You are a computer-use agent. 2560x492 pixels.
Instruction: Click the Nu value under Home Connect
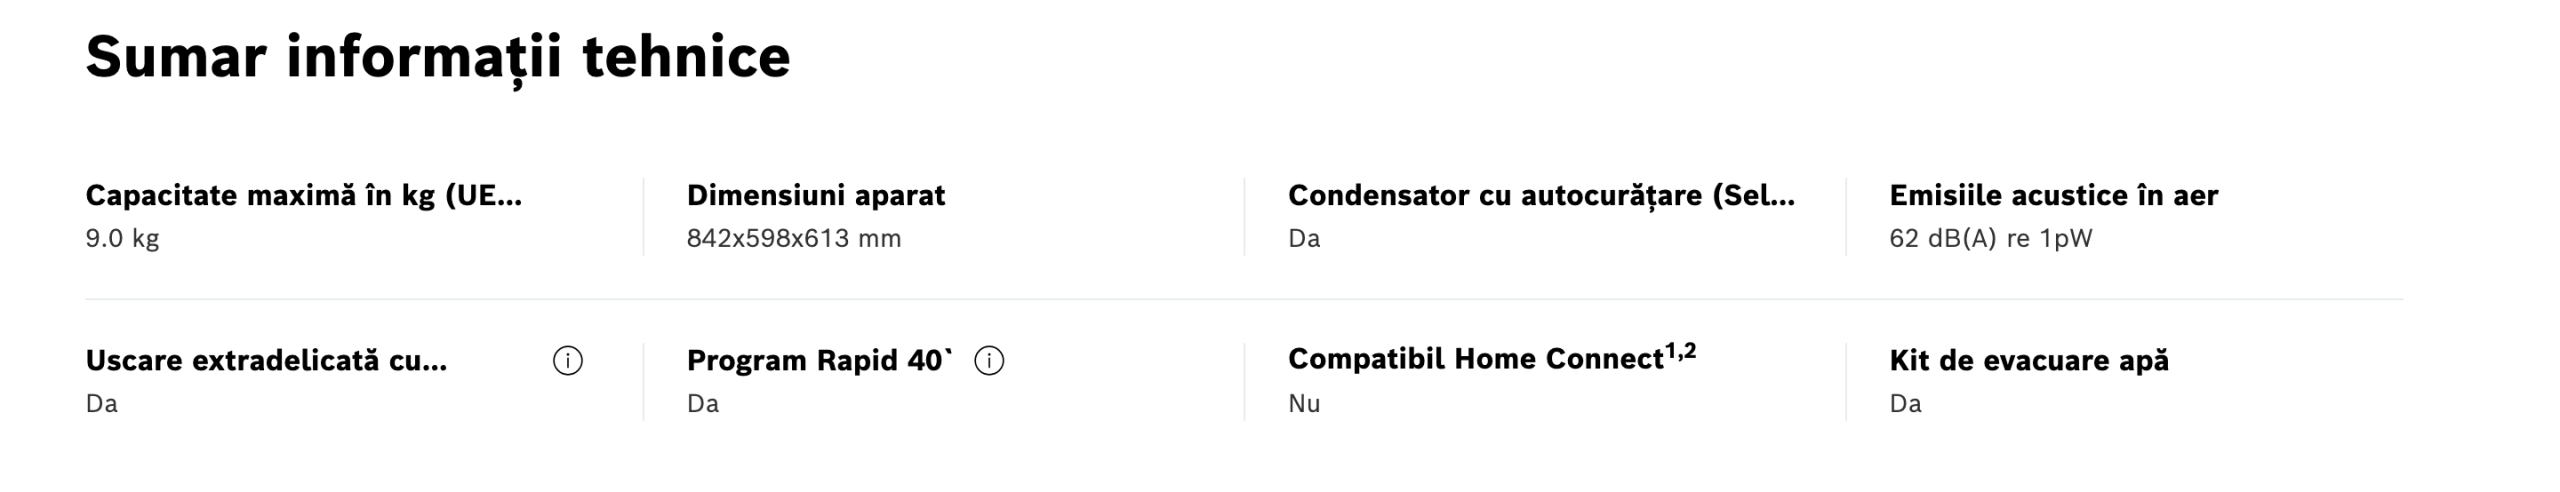click(1303, 404)
